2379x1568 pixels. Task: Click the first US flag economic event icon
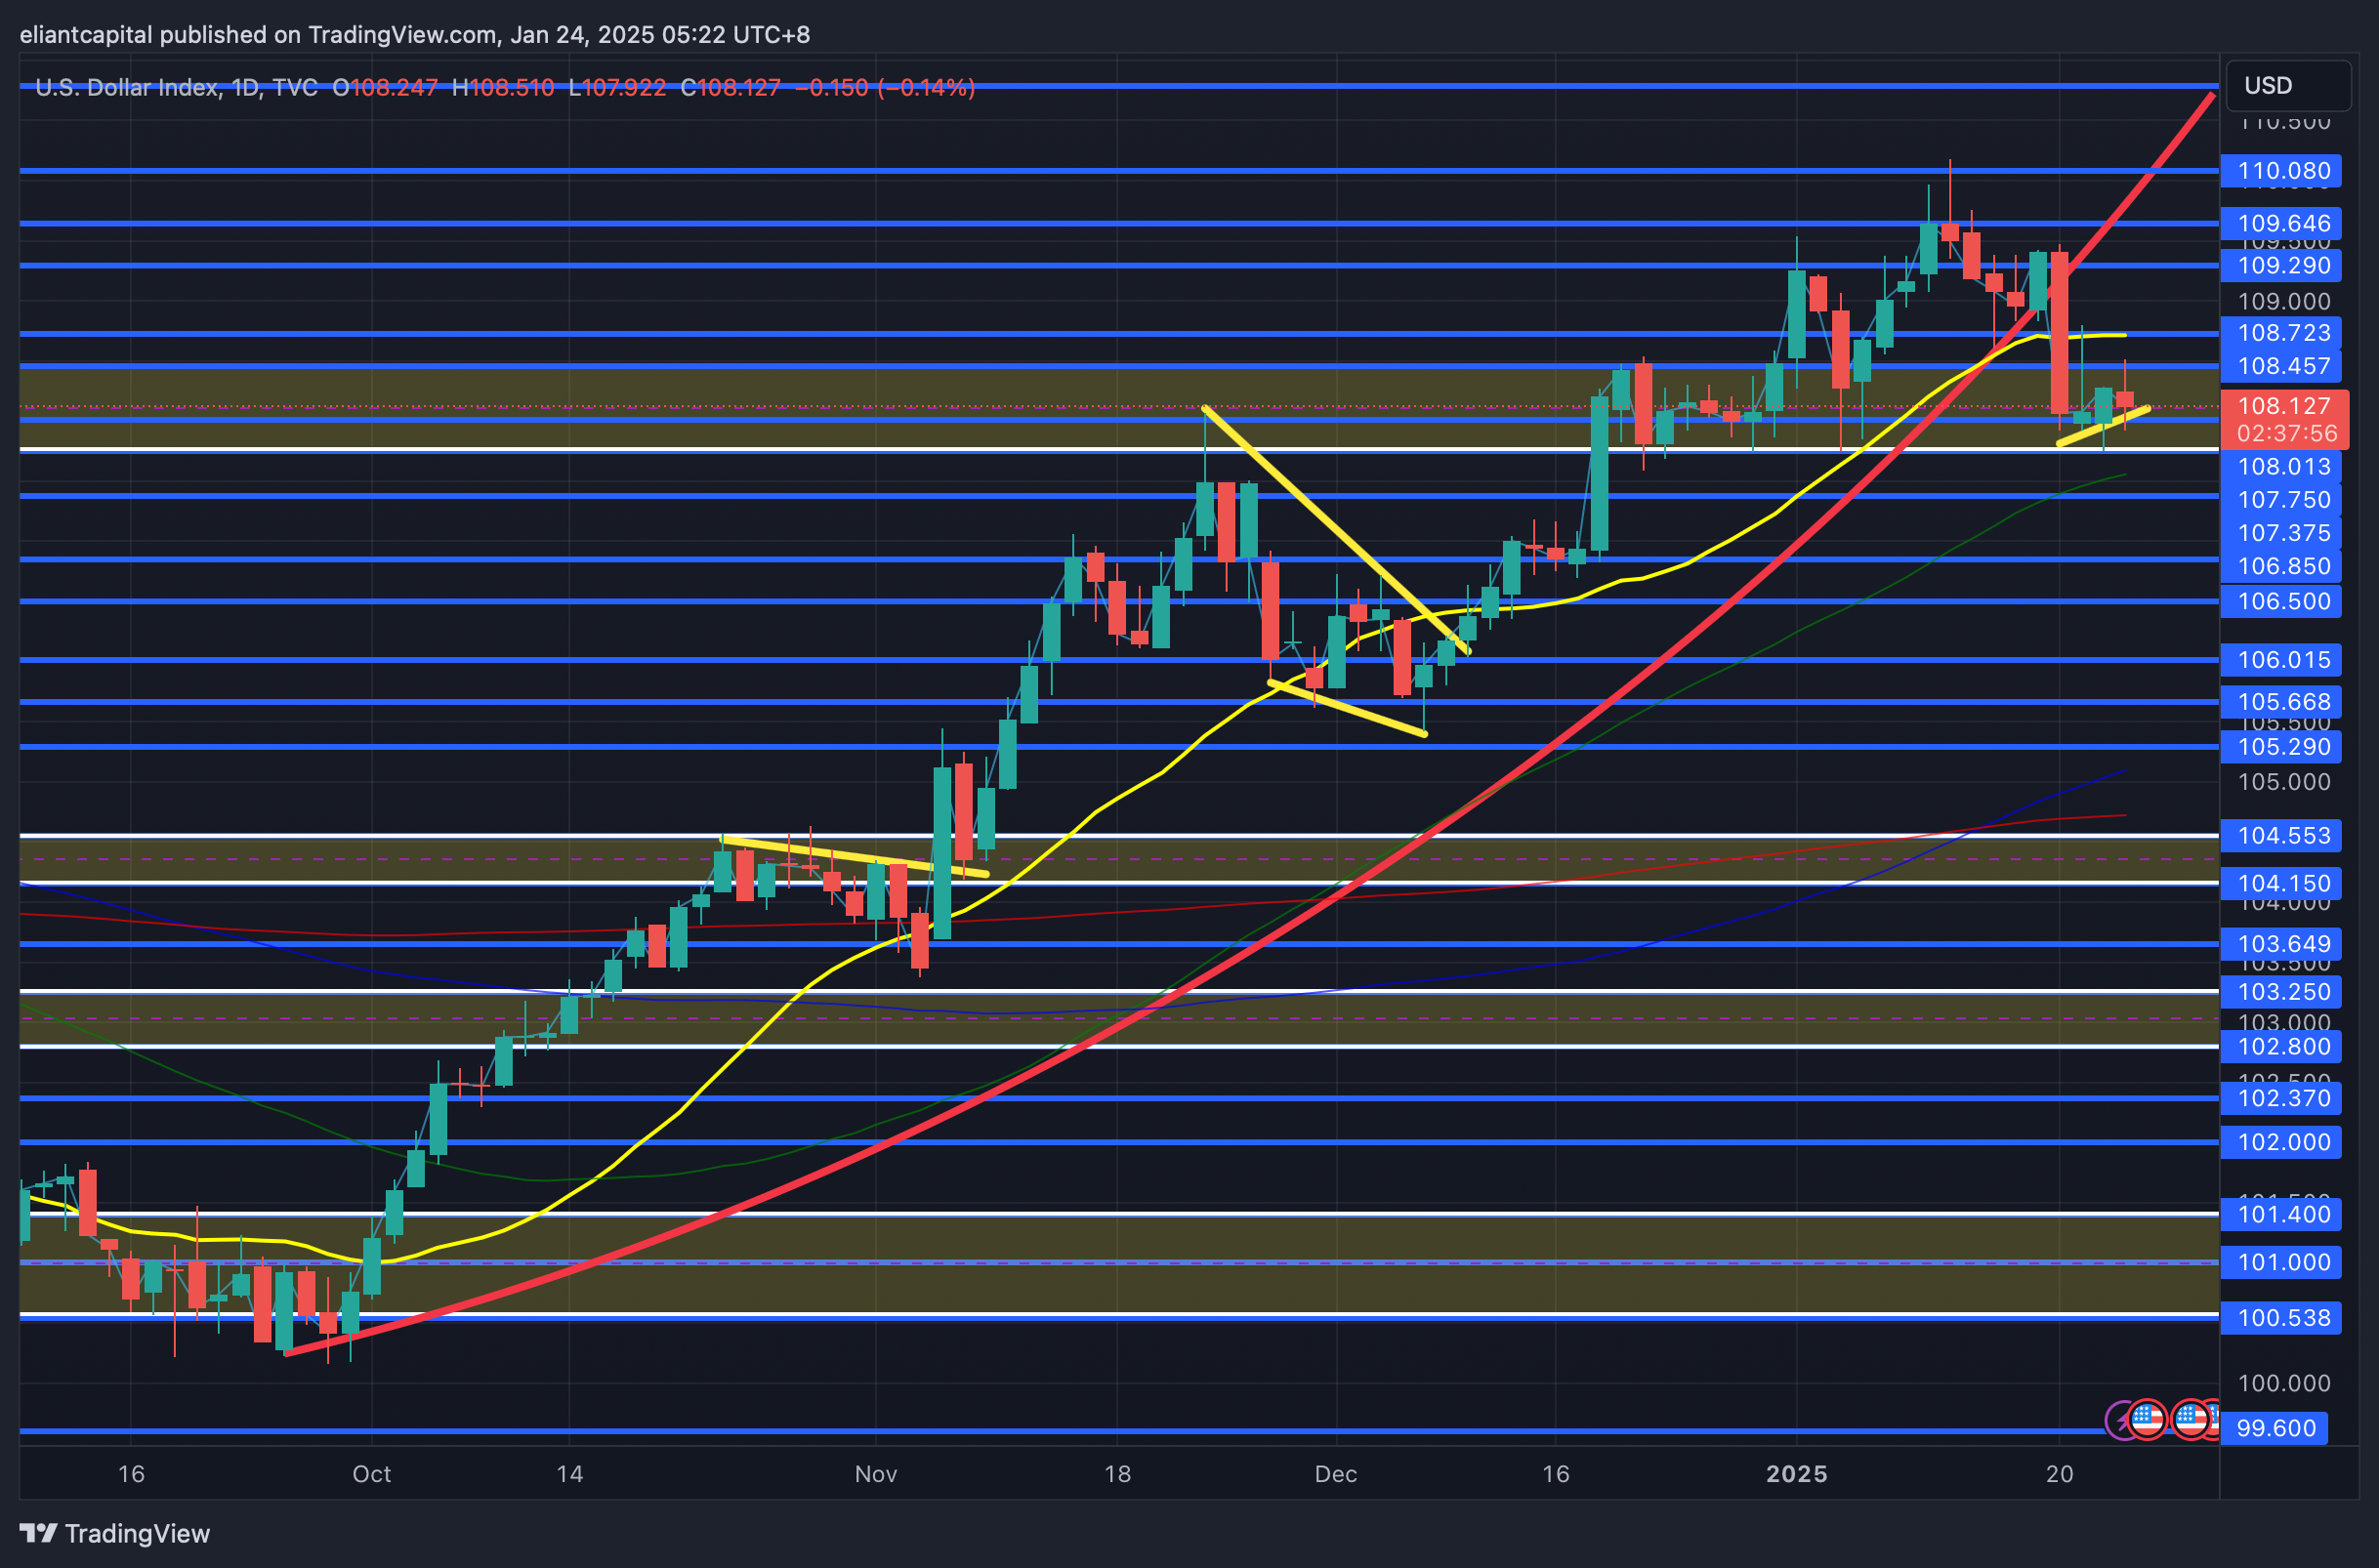(x=2147, y=1419)
